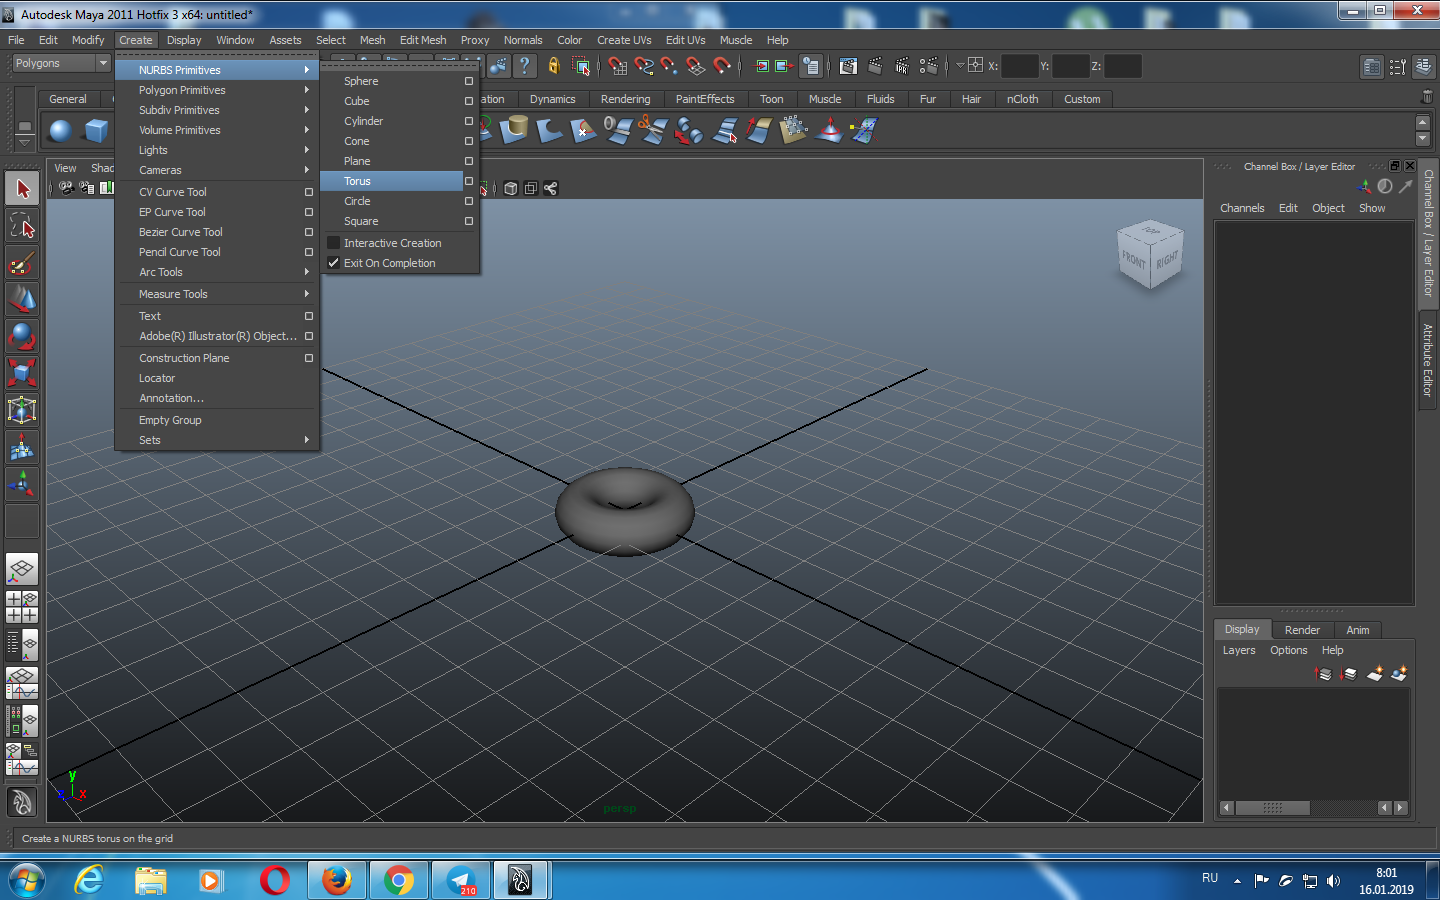Viewport: 1440px width, 900px height.
Task: Switch to Persp/Outliner layout
Action: 22,645
